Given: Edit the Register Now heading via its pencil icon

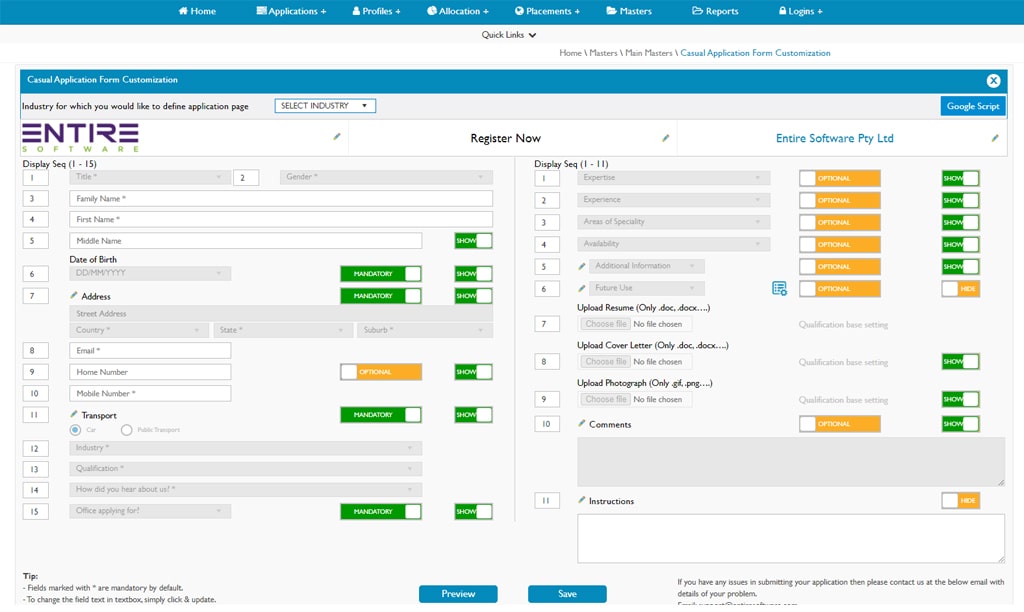Looking at the screenshot, I should point(666,138).
